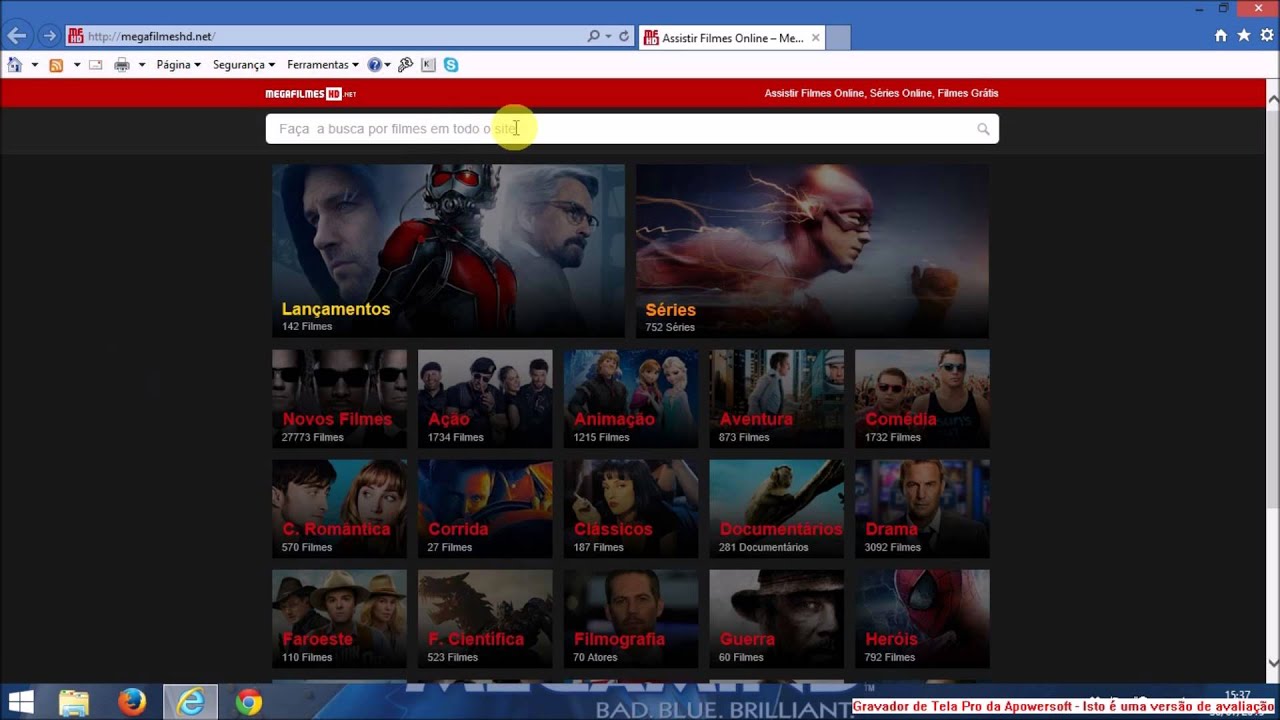1280x720 pixels.
Task: Refresh the page with reload icon
Action: [x=624, y=36]
